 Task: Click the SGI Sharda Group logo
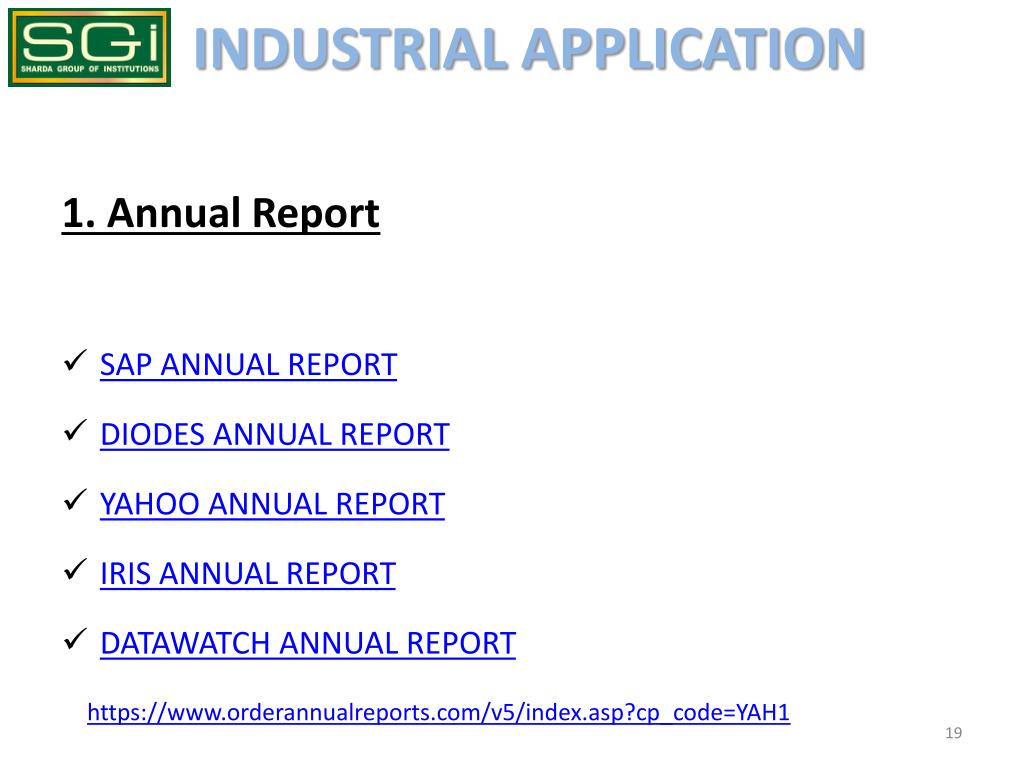click(89, 48)
